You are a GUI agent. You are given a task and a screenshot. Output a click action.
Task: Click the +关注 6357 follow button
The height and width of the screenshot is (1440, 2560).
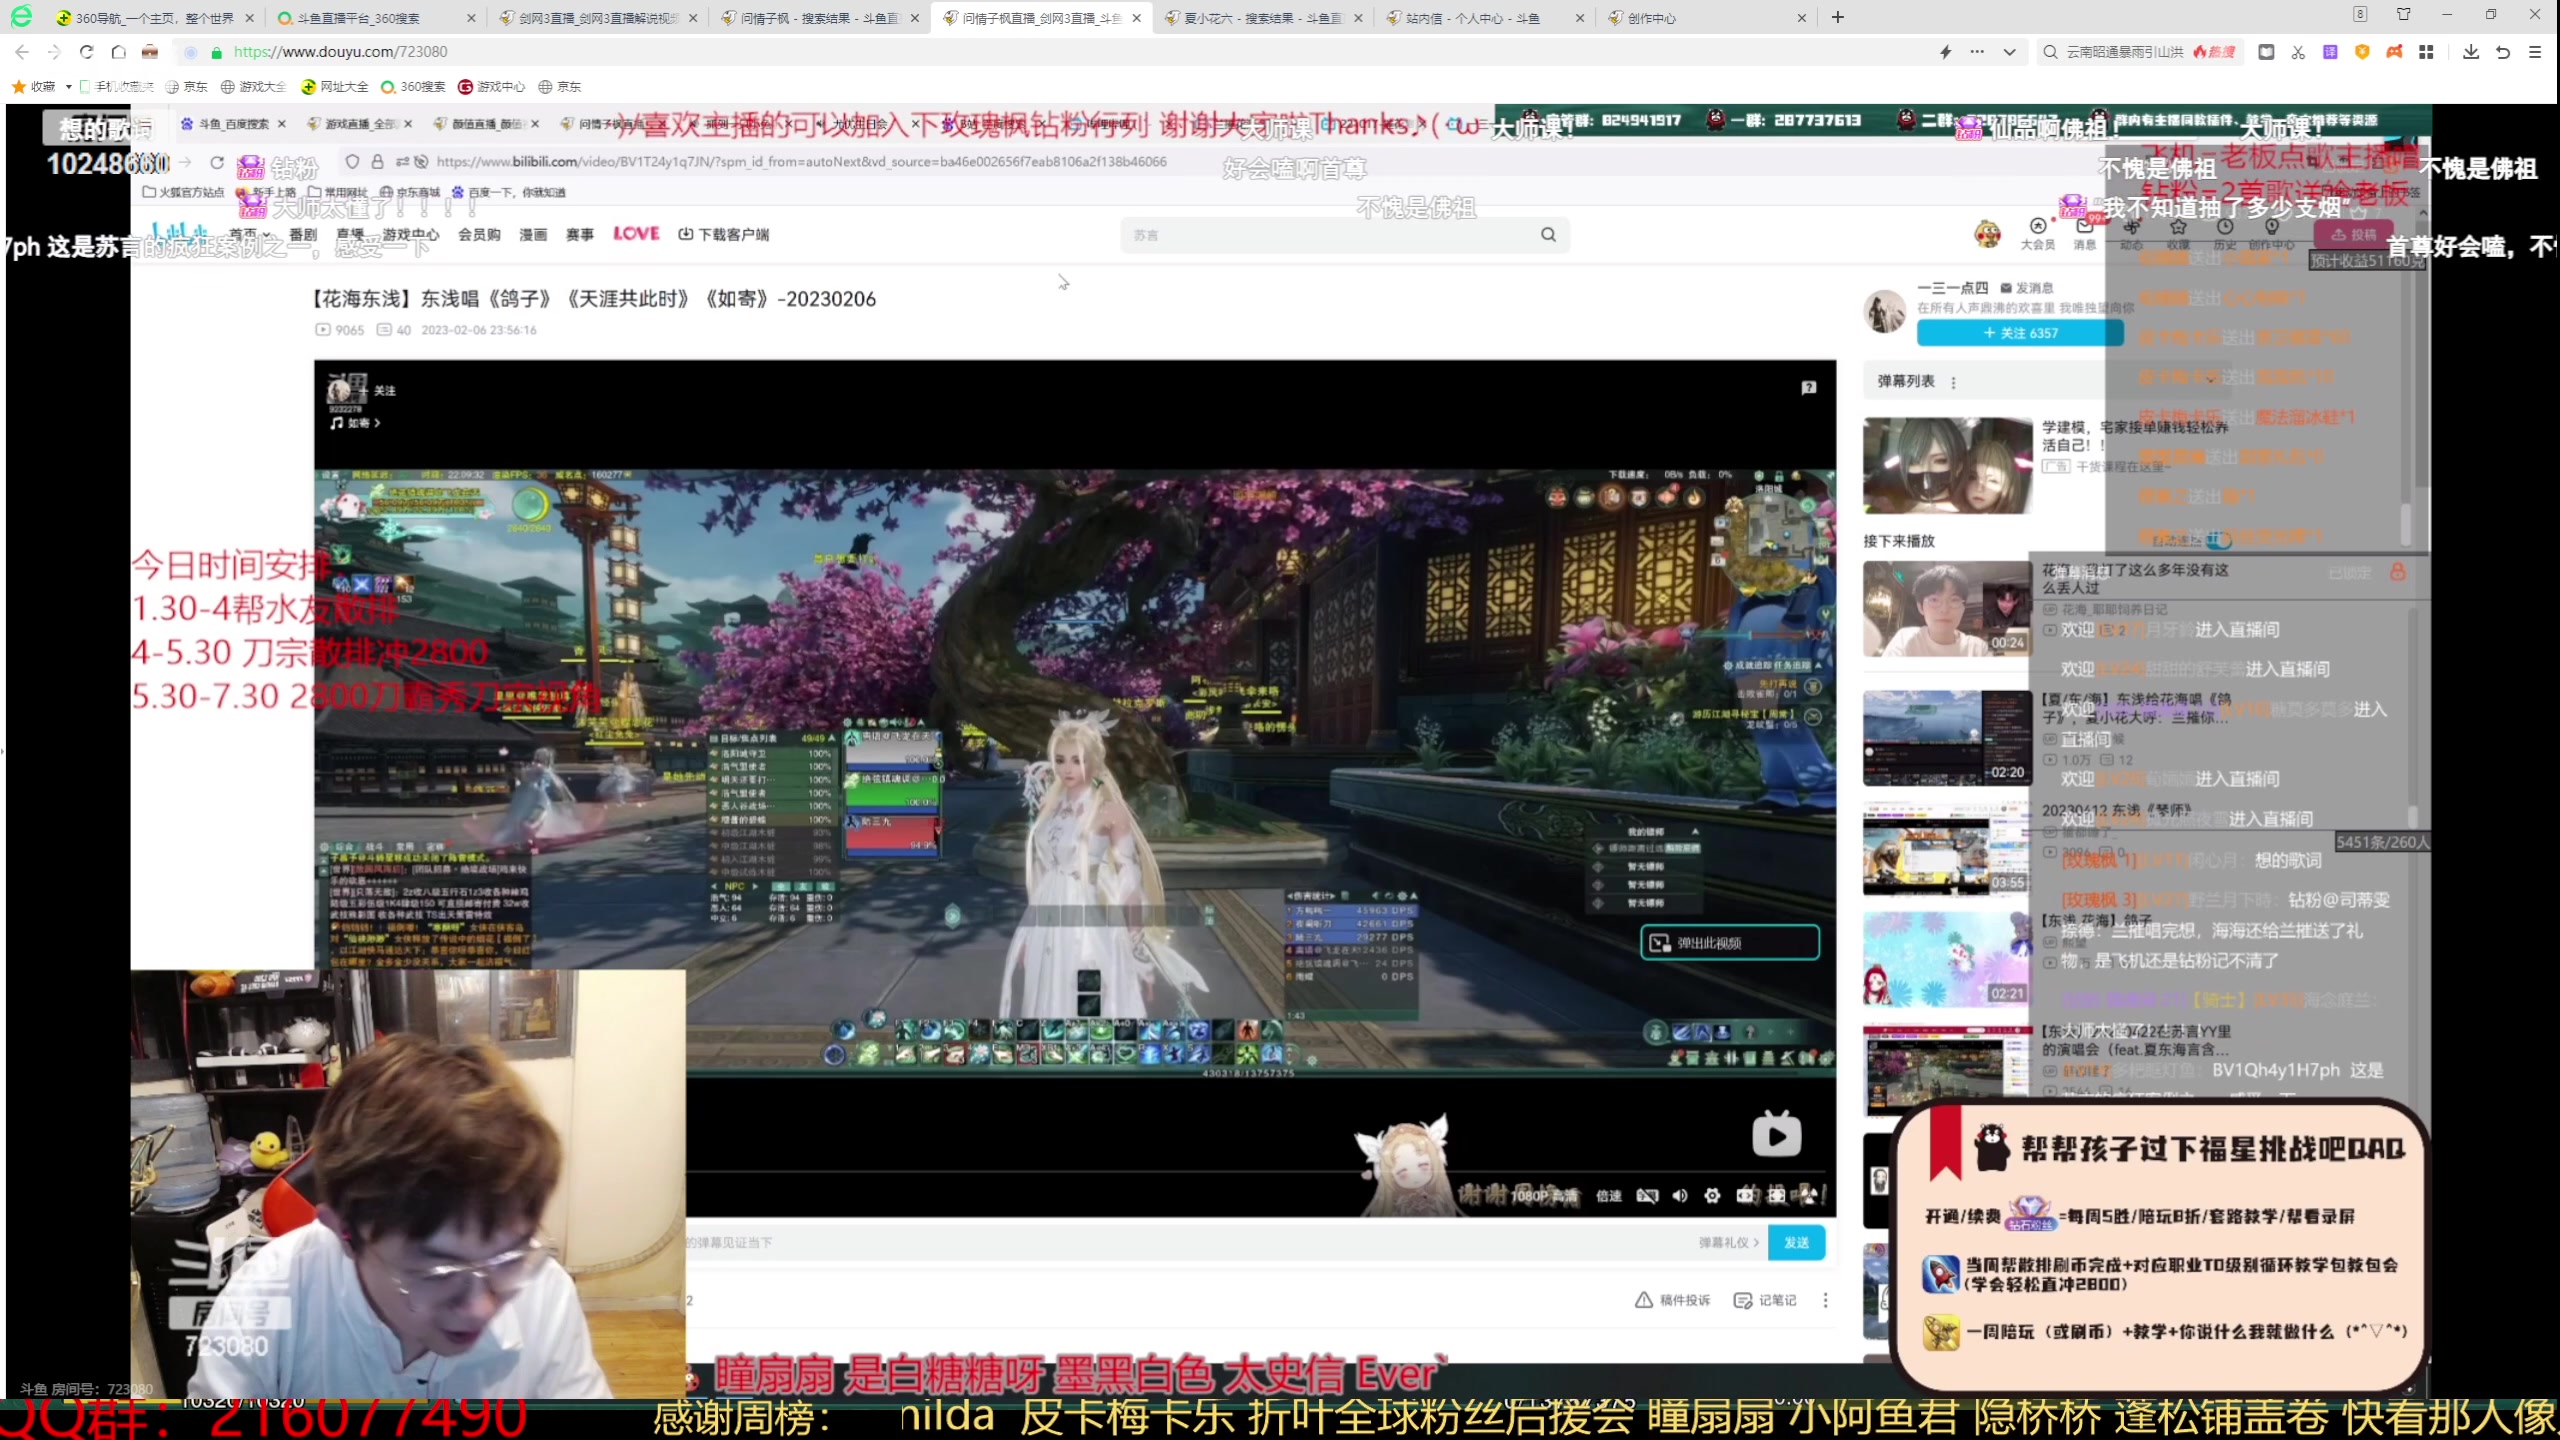[2020, 333]
